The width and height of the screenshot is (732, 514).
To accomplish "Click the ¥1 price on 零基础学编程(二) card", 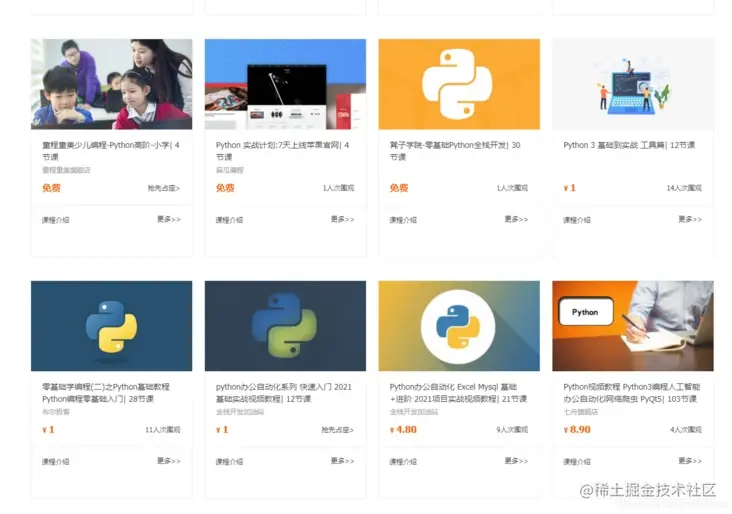I will click(48, 430).
